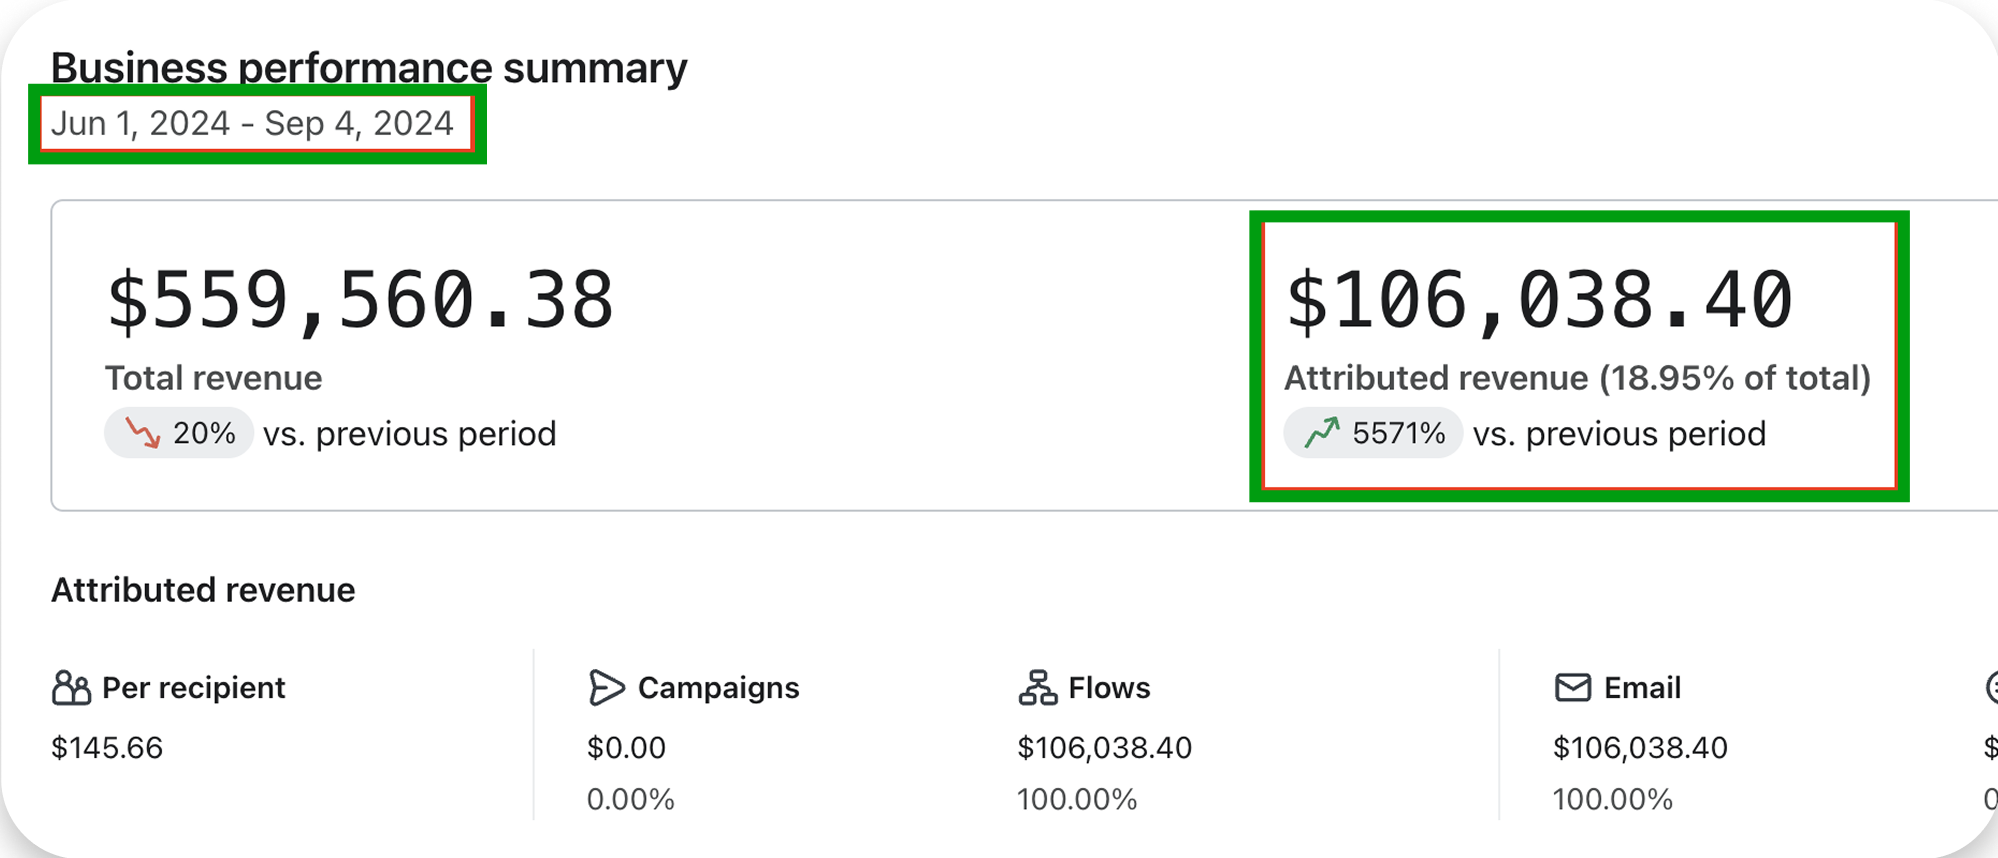Click the Per recipient people icon
The image size is (1998, 858).
tap(71, 688)
